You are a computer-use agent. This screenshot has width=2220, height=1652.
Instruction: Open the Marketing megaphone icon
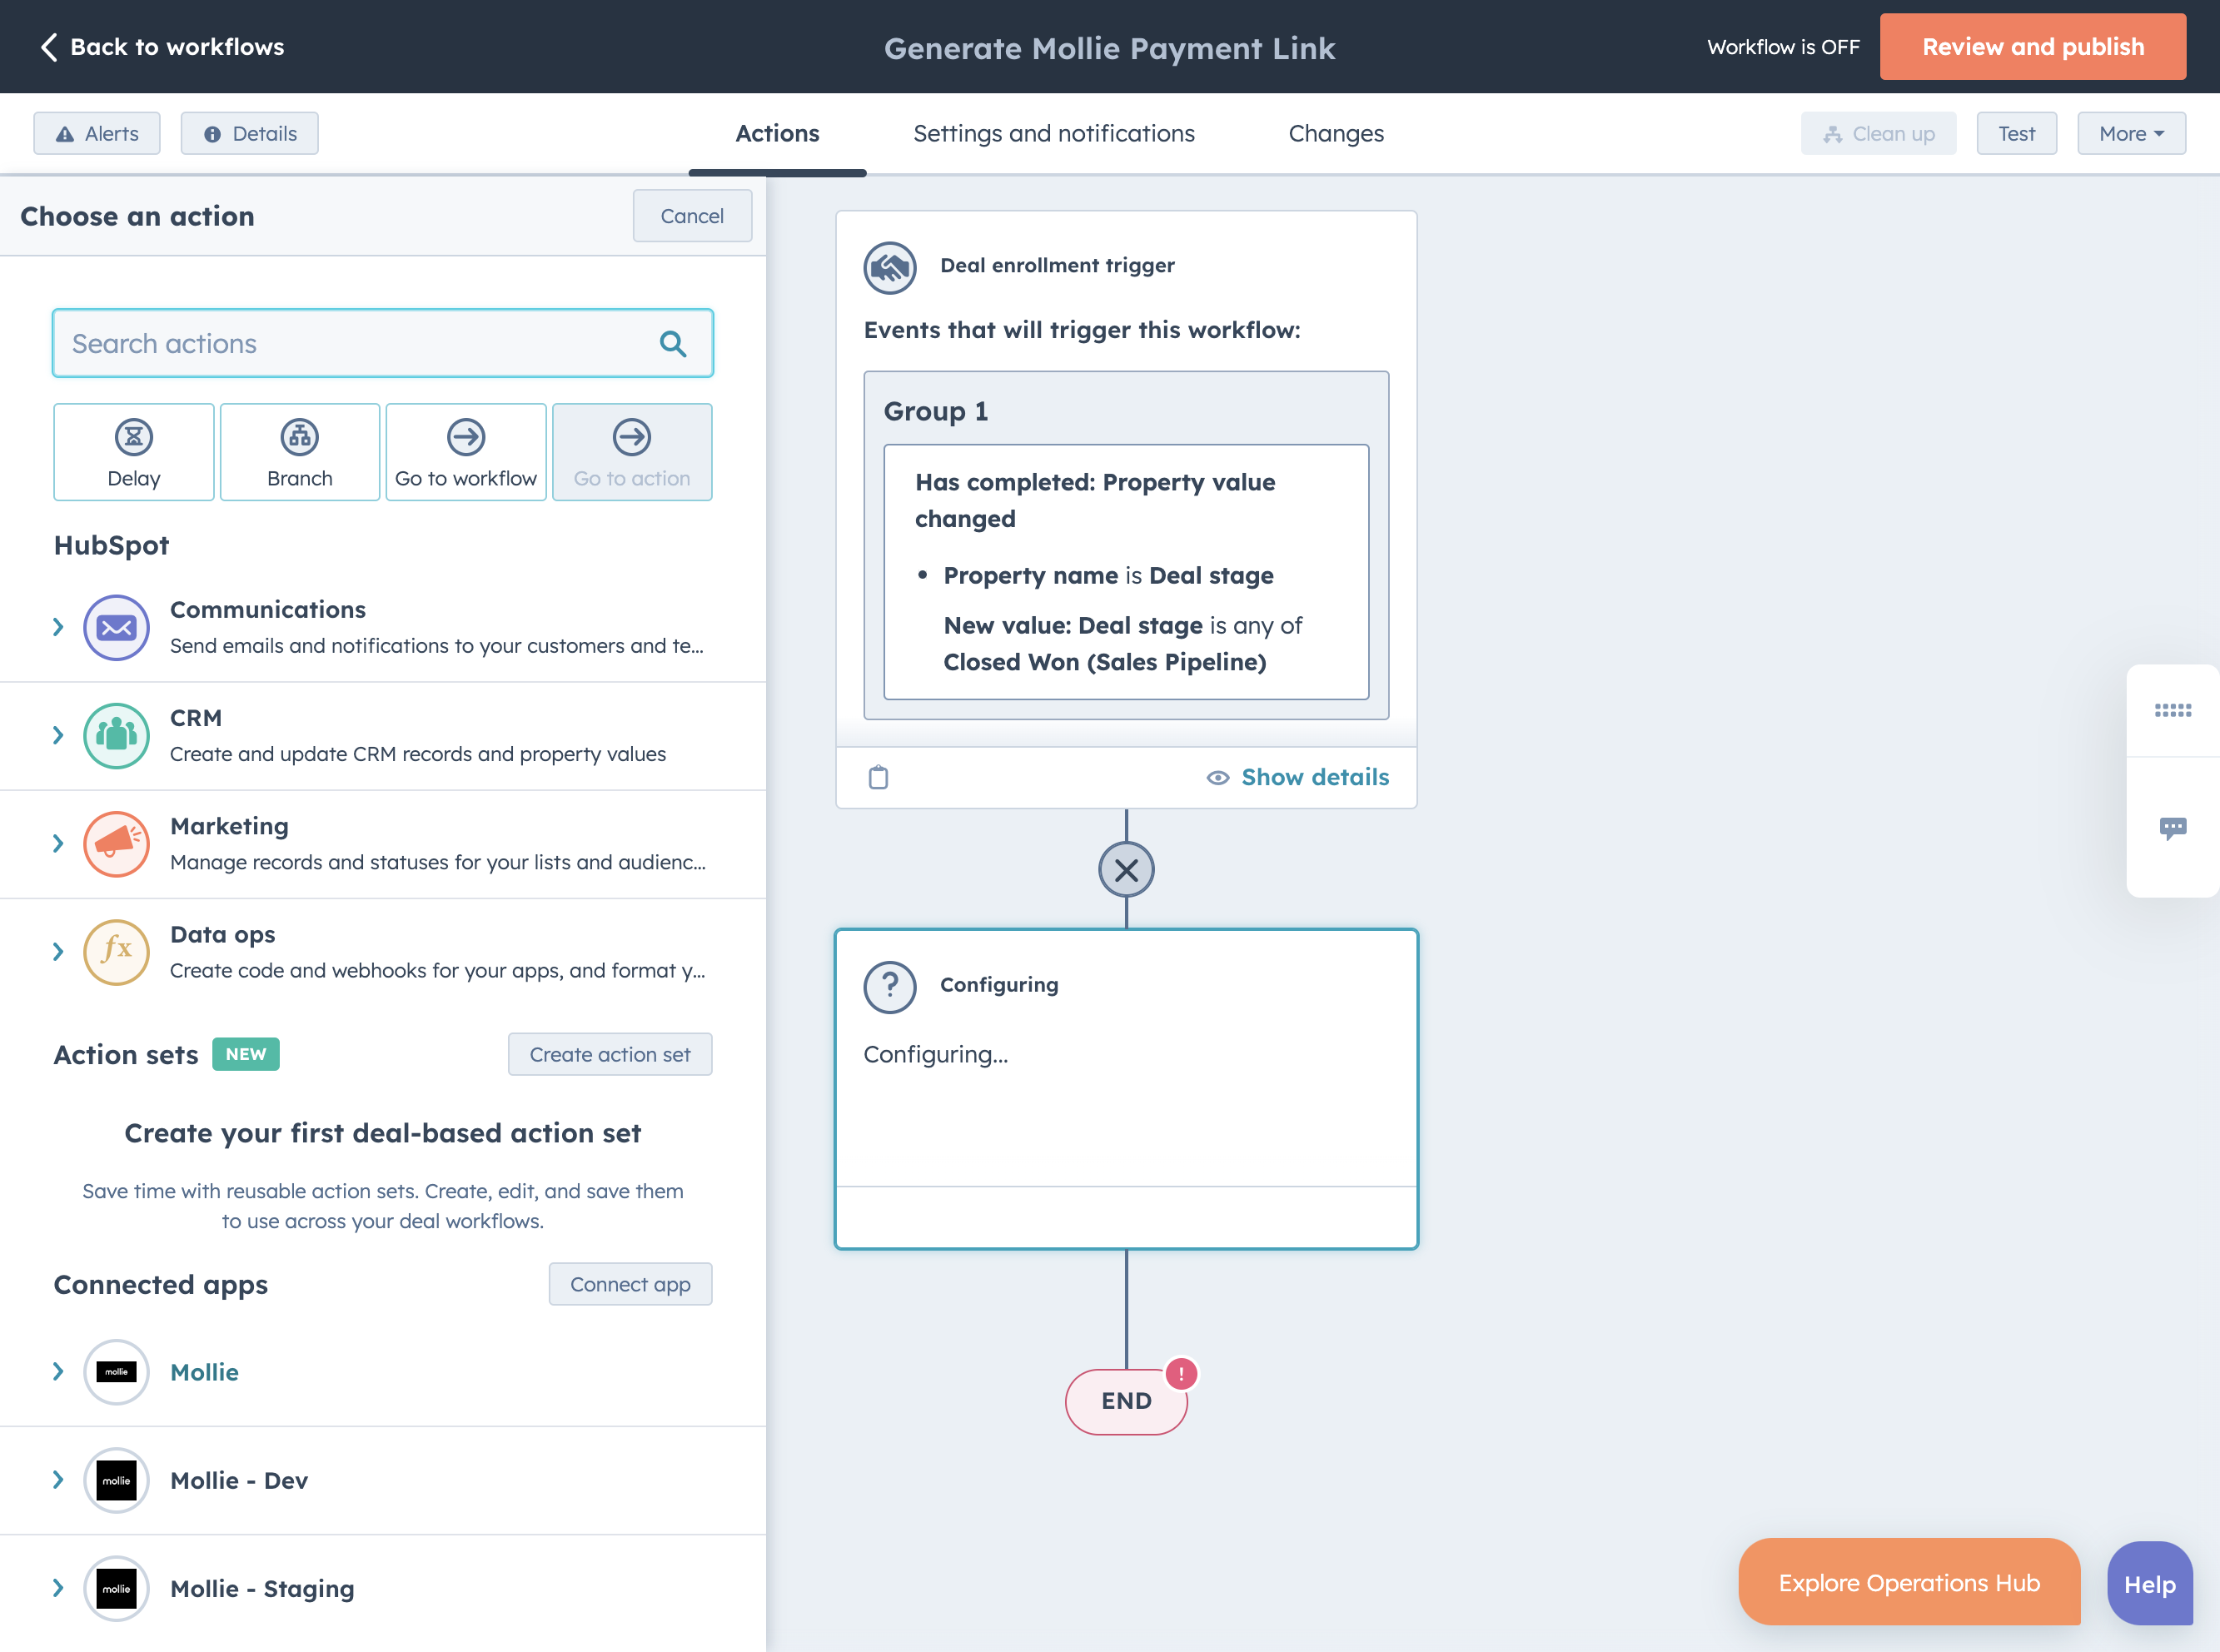pyautogui.click(x=116, y=844)
